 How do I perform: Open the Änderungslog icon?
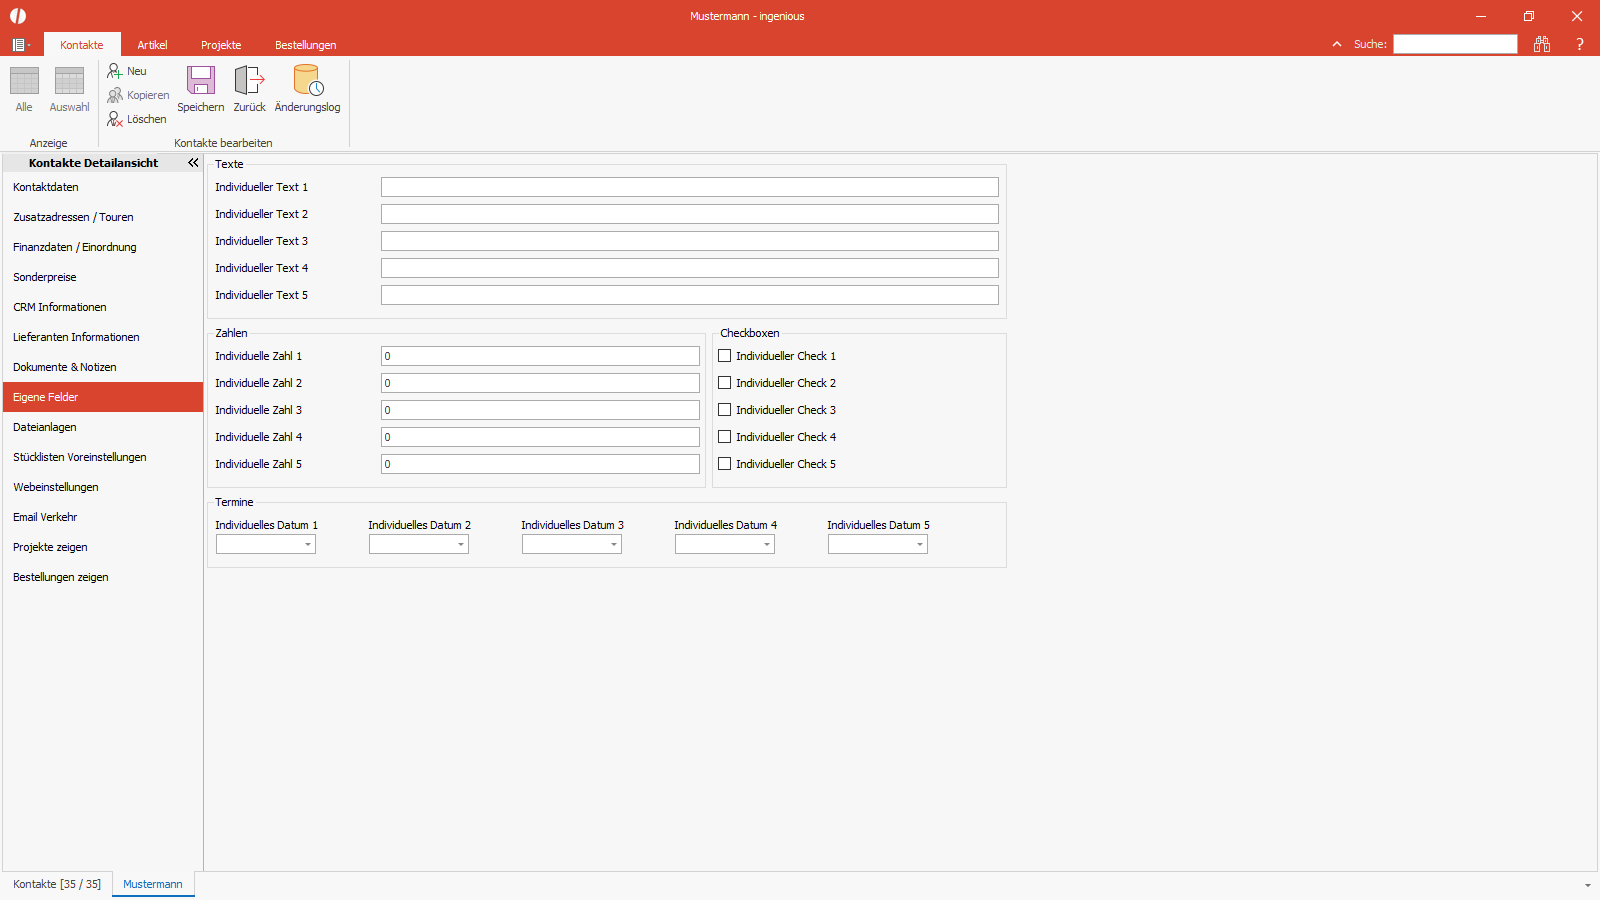(308, 81)
